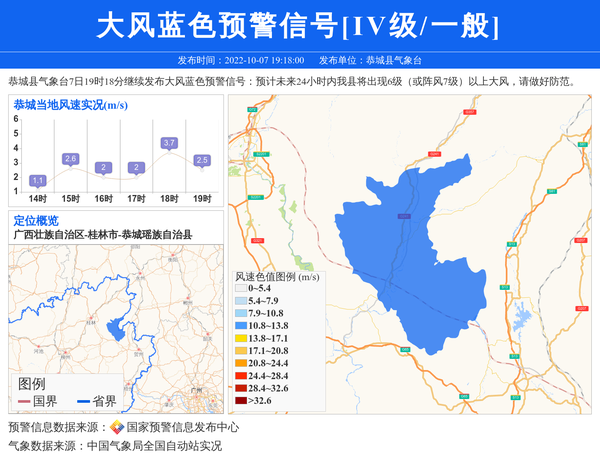Select the 13.8~17.1 yellow legend swatch

[x=241, y=339]
